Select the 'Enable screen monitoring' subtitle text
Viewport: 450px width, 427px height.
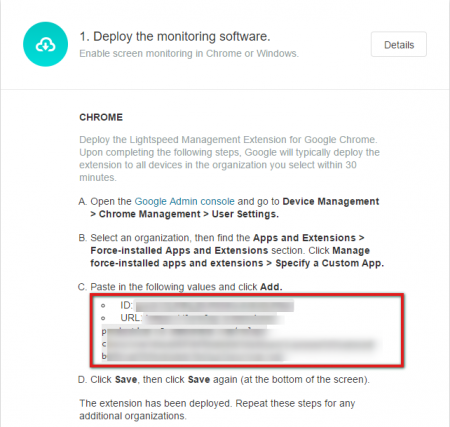(189, 53)
